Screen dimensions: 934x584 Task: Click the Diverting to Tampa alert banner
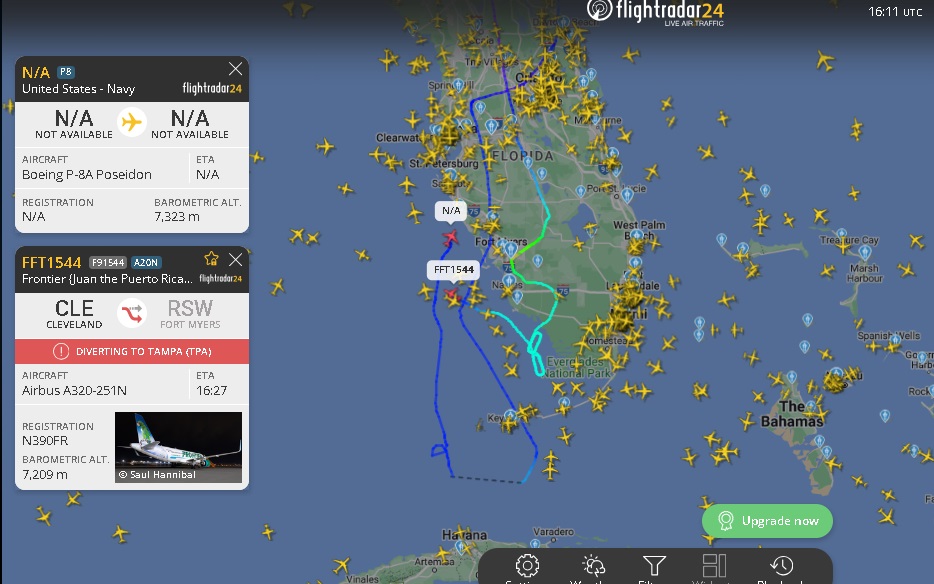coord(132,352)
